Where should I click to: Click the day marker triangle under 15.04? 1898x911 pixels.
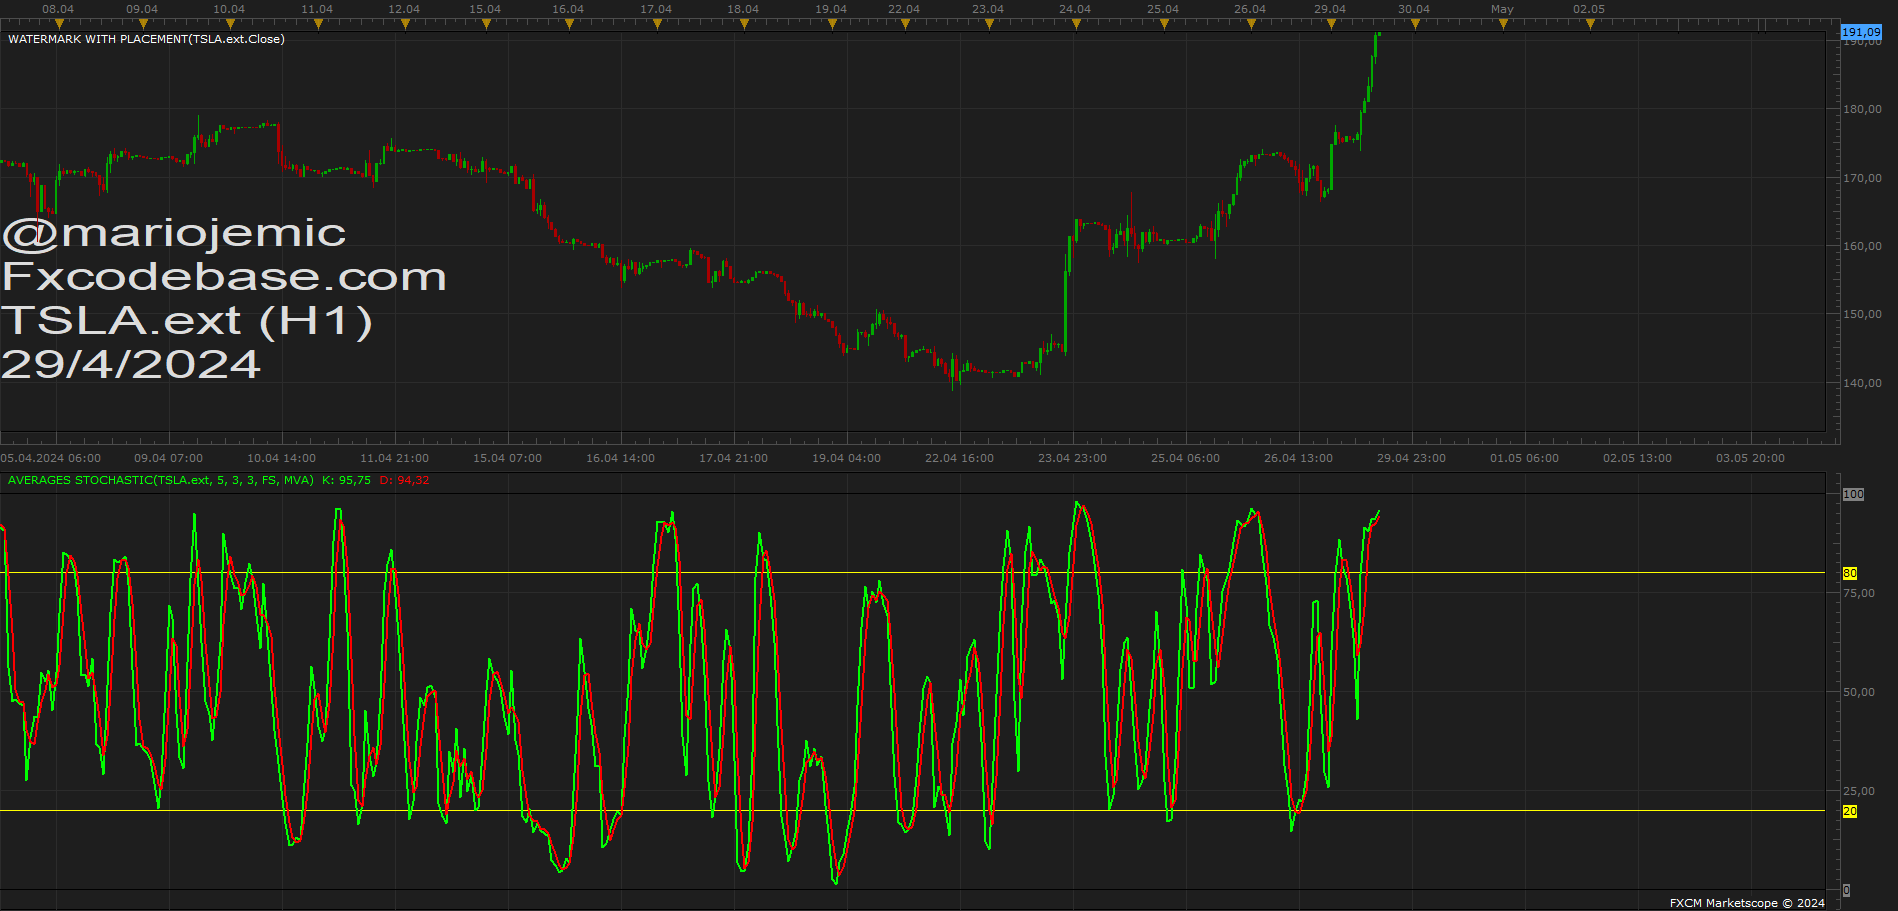486,24
